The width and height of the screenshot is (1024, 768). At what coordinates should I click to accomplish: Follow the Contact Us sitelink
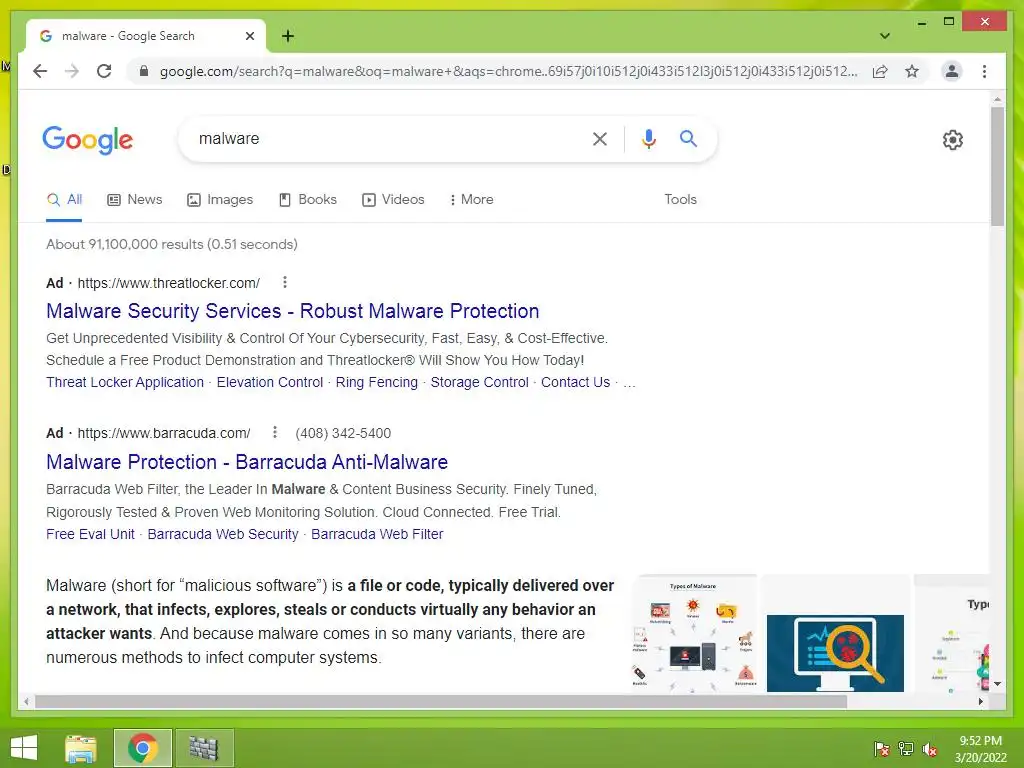point(575,382)
